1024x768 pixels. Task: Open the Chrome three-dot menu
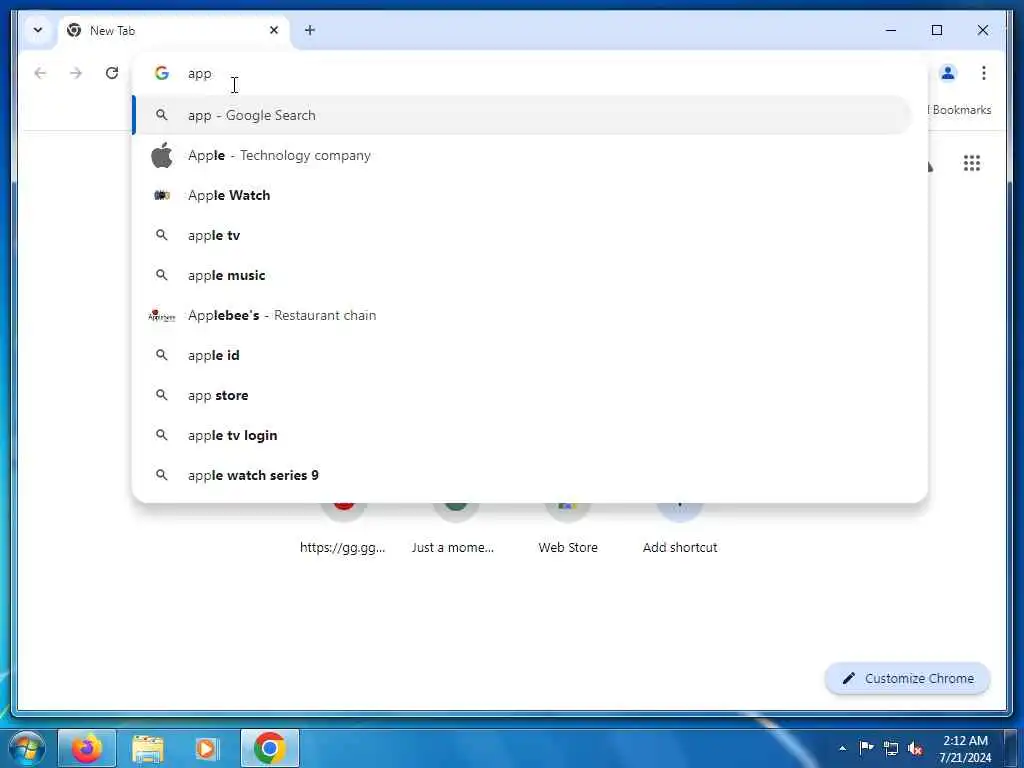(984, 73)
